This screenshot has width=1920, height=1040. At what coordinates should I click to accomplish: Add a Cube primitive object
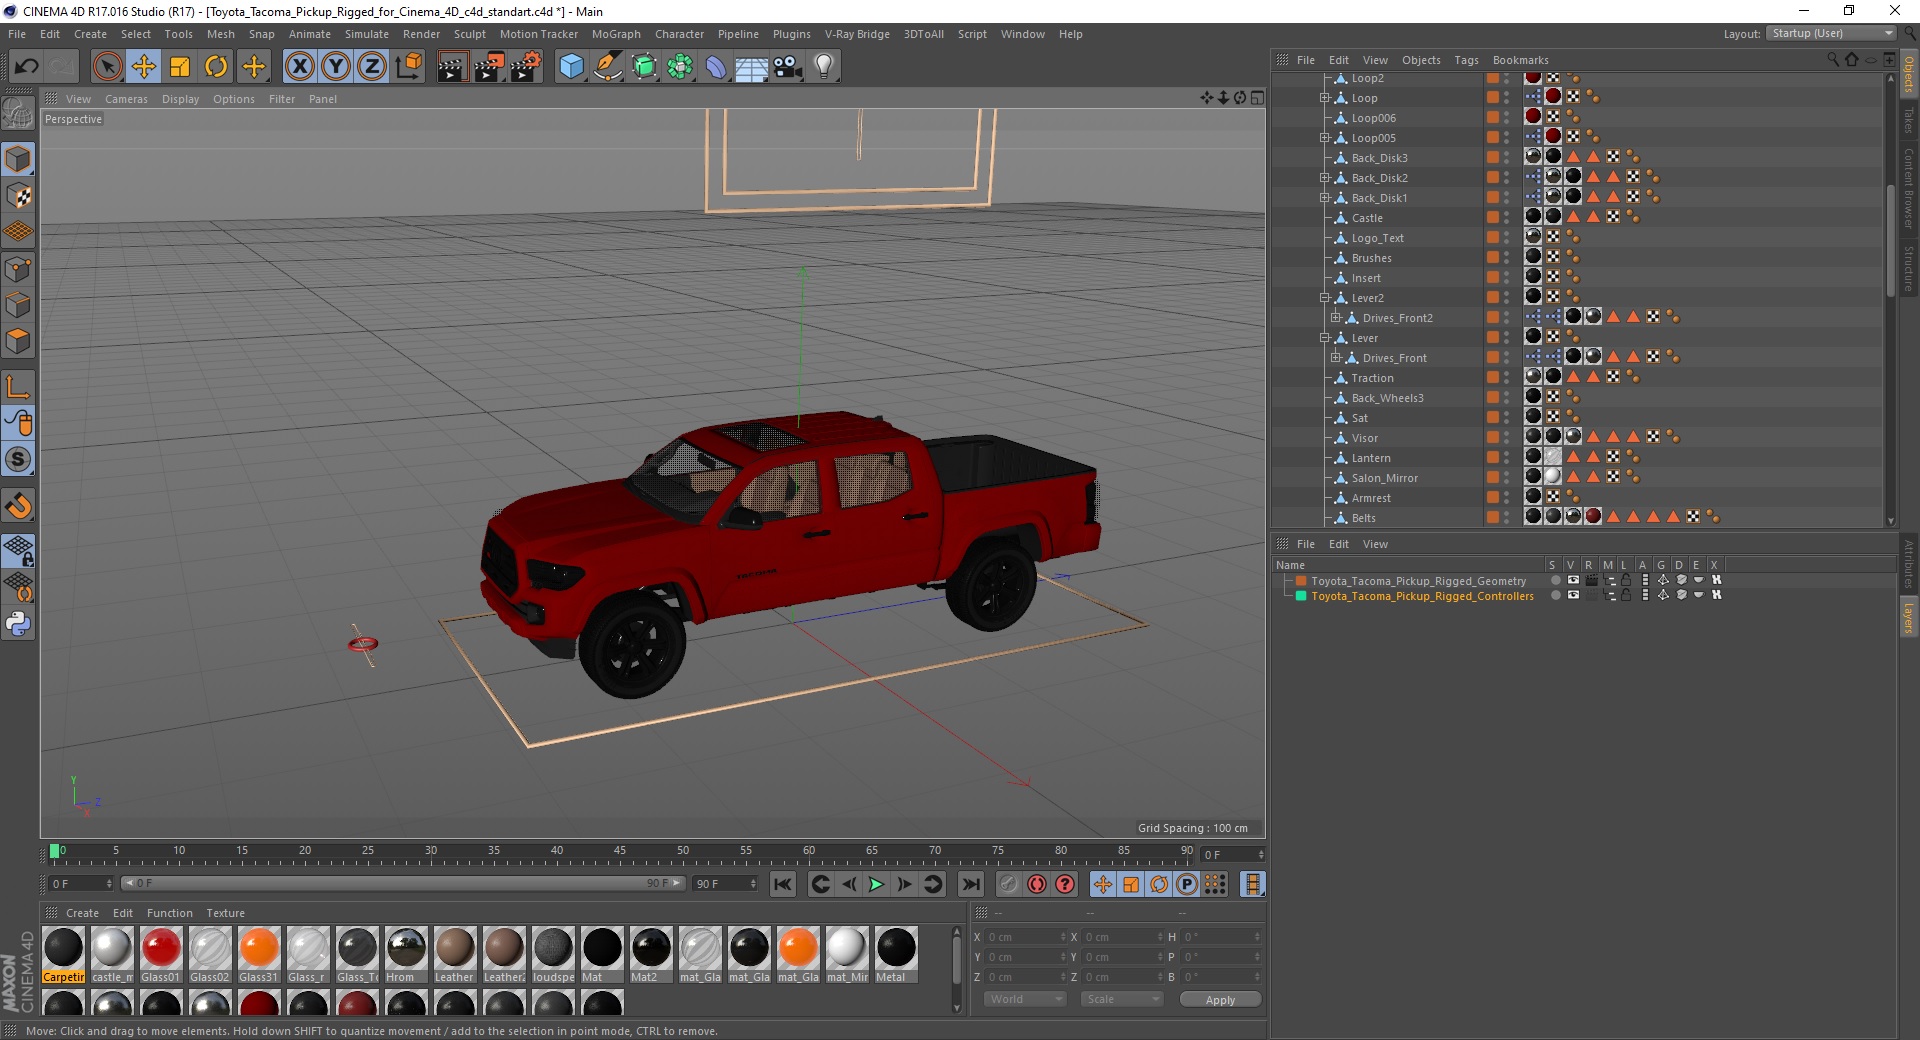point(571,67)
